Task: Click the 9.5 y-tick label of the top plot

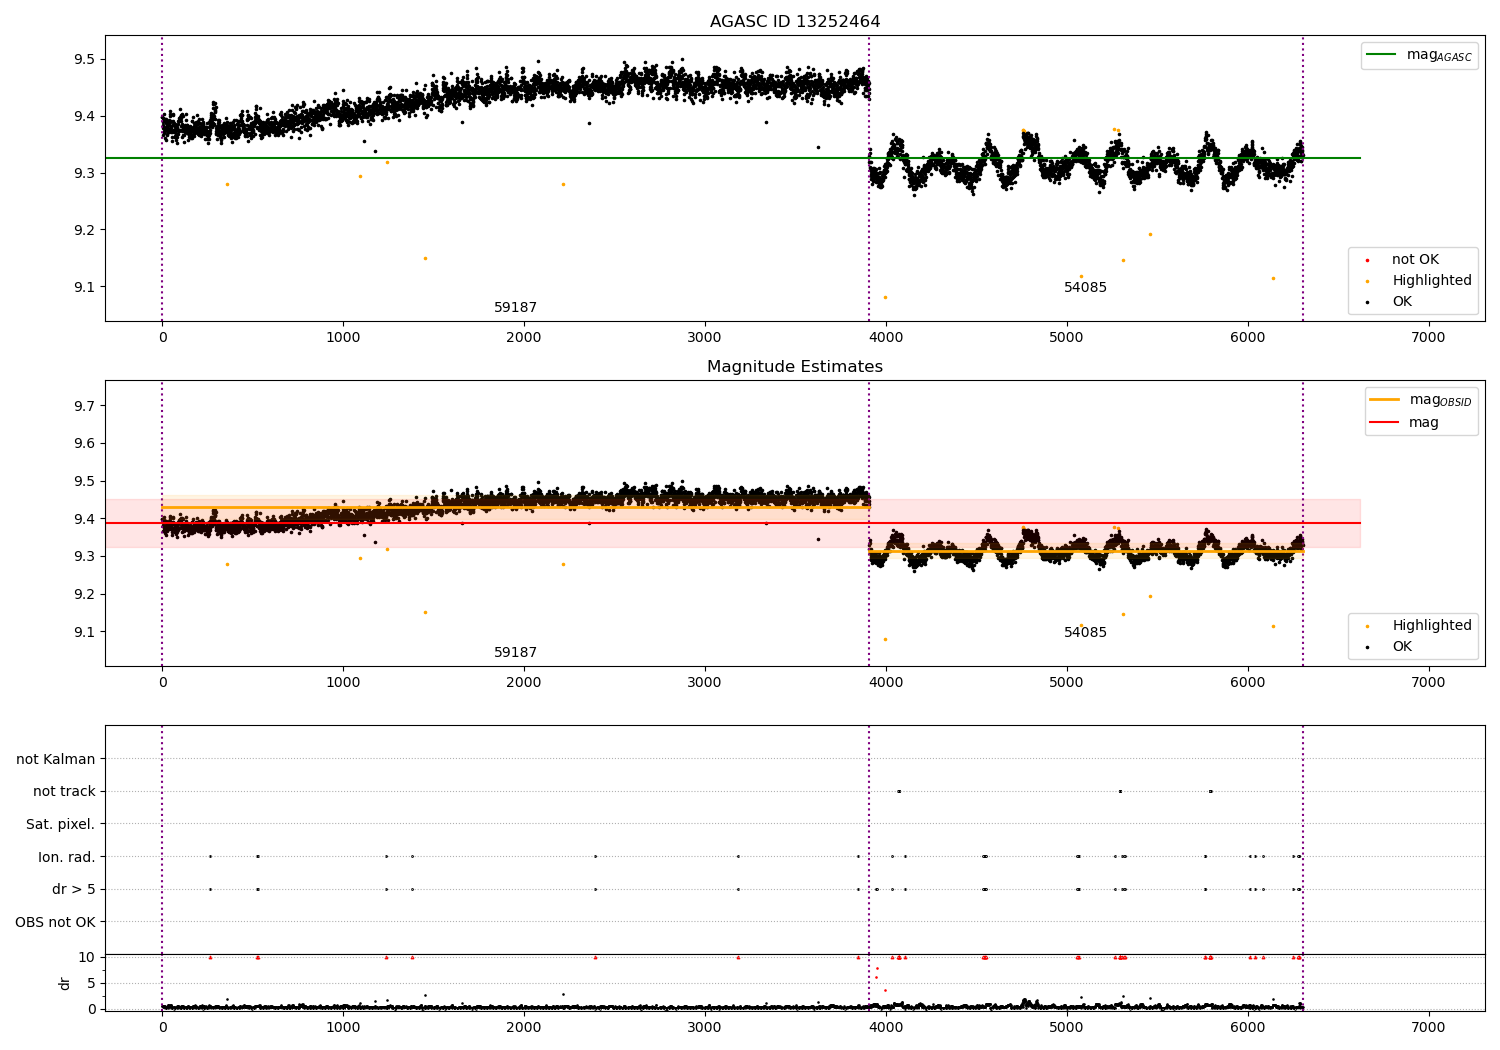Action: (x=83, y=59)
